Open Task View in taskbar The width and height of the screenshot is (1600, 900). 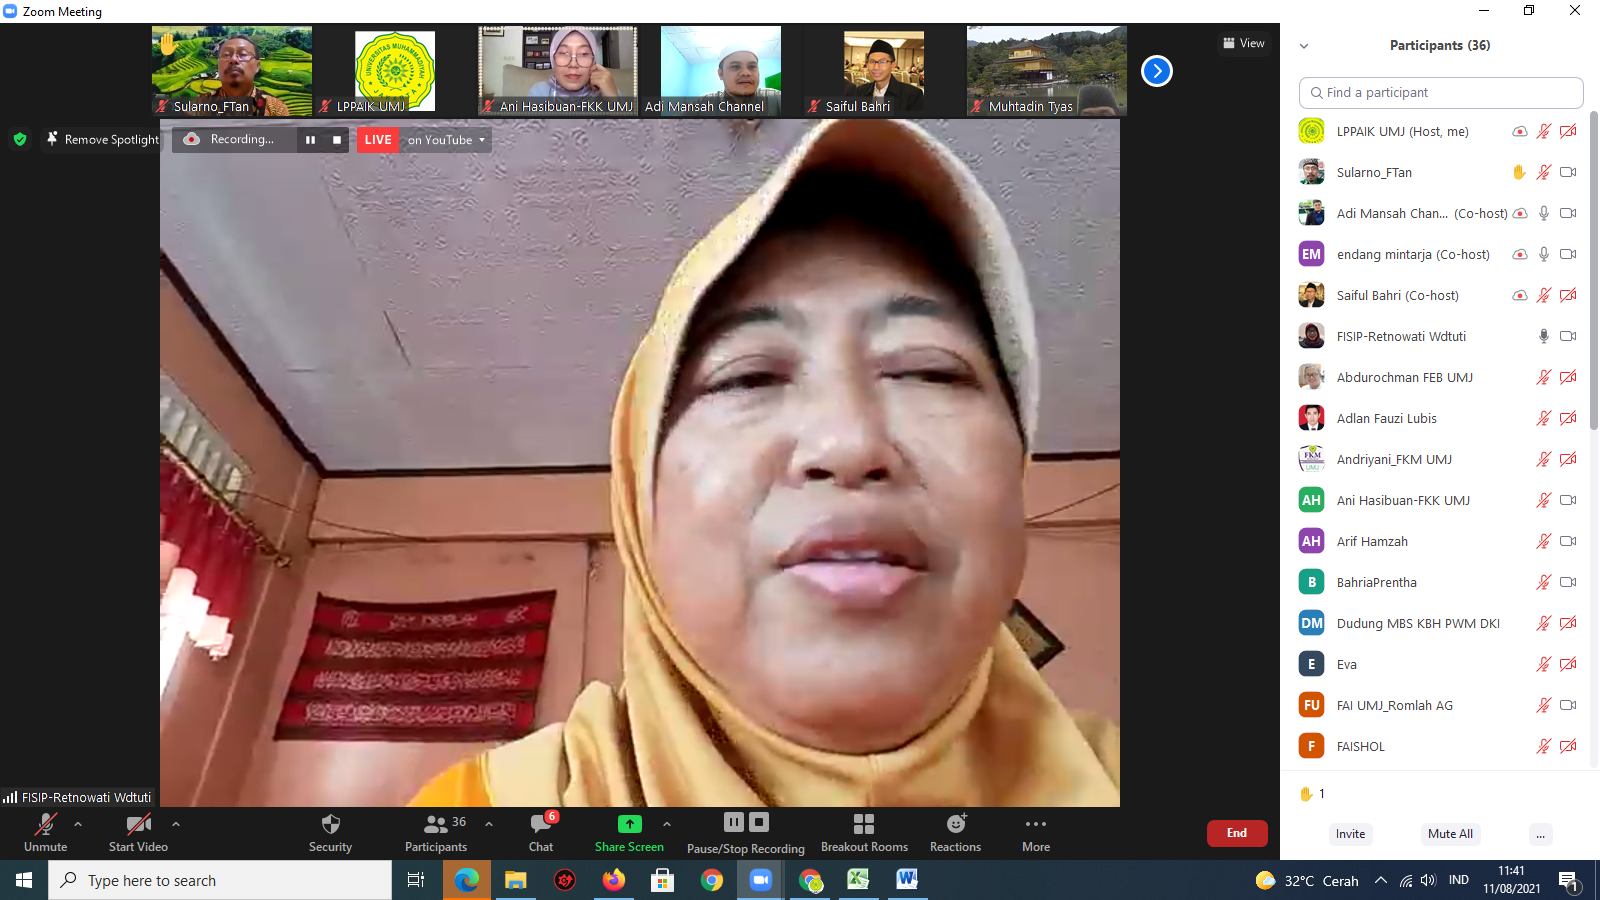(x=416, y=880)
